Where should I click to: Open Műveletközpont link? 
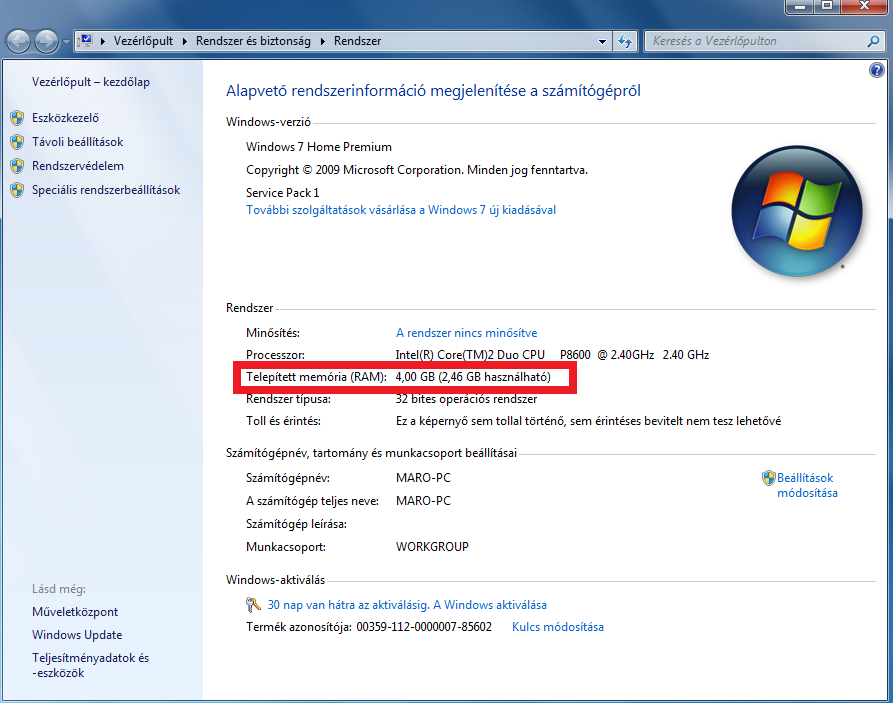[x=75, y=612]
